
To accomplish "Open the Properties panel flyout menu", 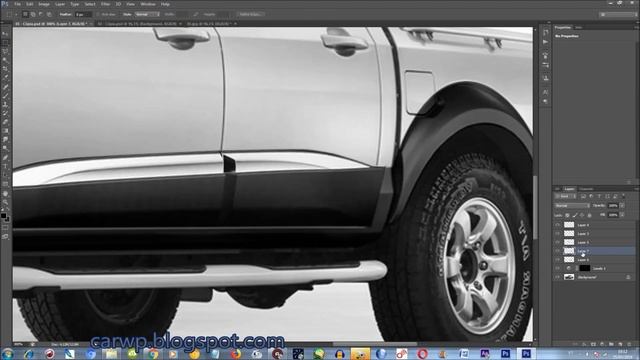I will coord(636,27).
